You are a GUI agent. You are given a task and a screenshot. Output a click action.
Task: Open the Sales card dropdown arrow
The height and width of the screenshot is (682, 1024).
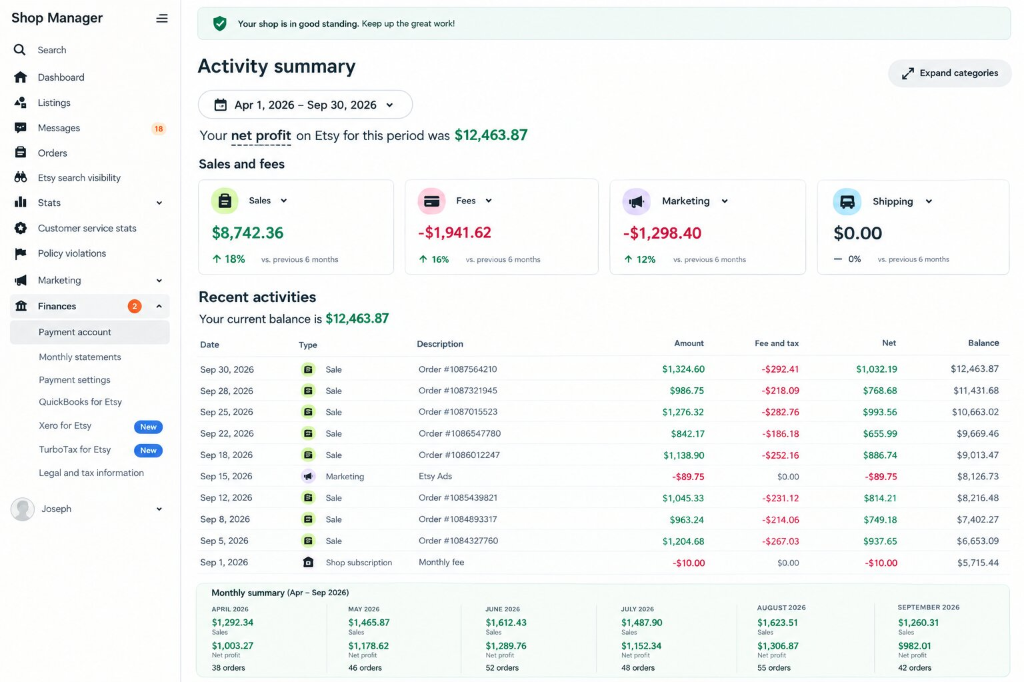click(x=283, y=201)
